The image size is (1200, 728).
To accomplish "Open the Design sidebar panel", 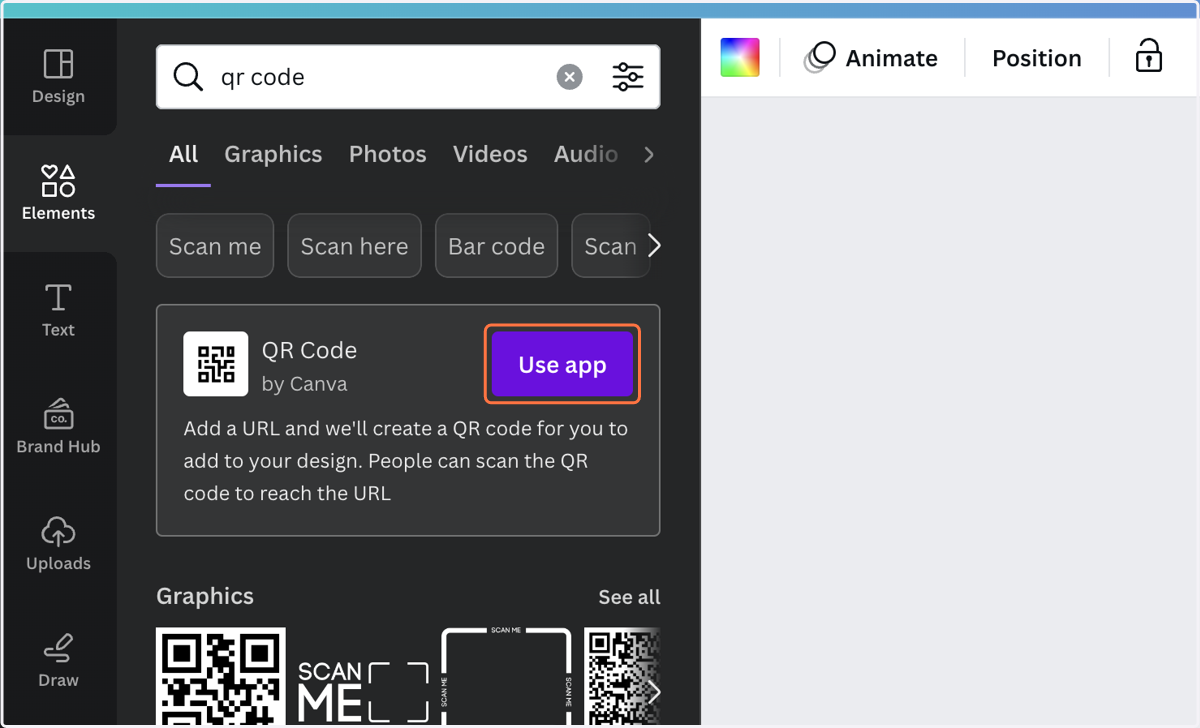I will click(58, 77).
